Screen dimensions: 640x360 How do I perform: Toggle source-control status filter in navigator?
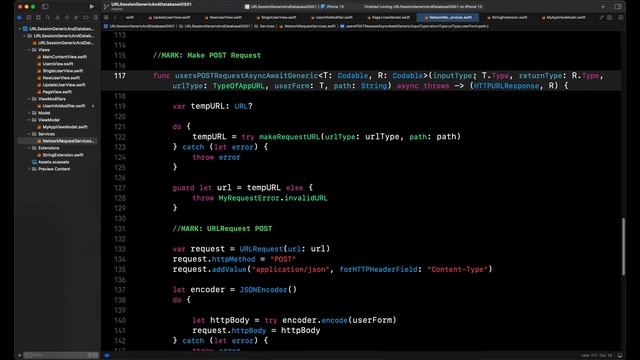click(96, 355)
